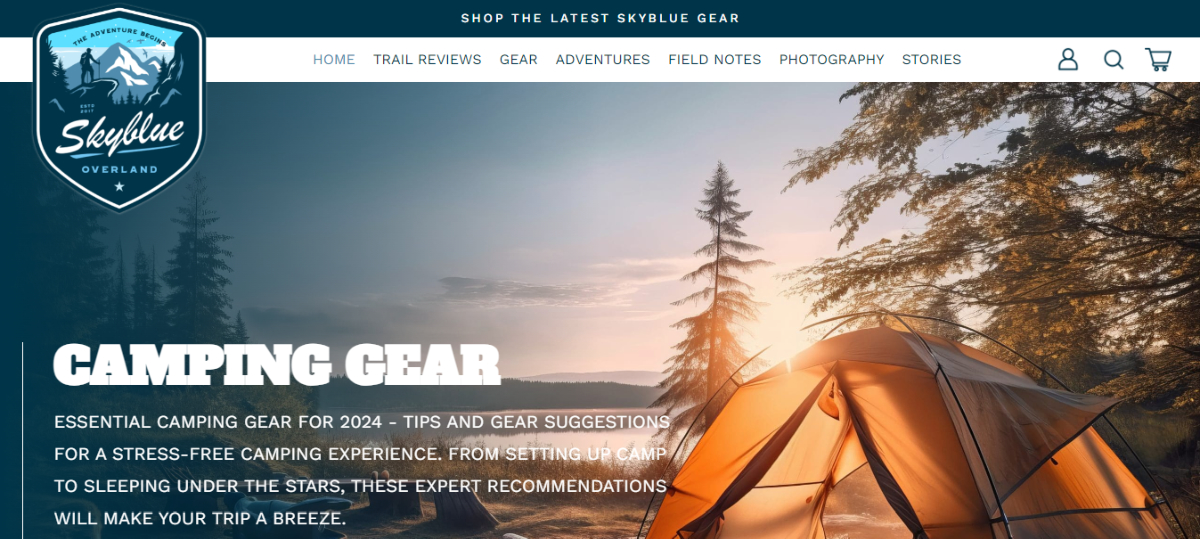This screenshot has width=1200, height=539.
Task: Open the Photography section
Action: tap(832, 59)
